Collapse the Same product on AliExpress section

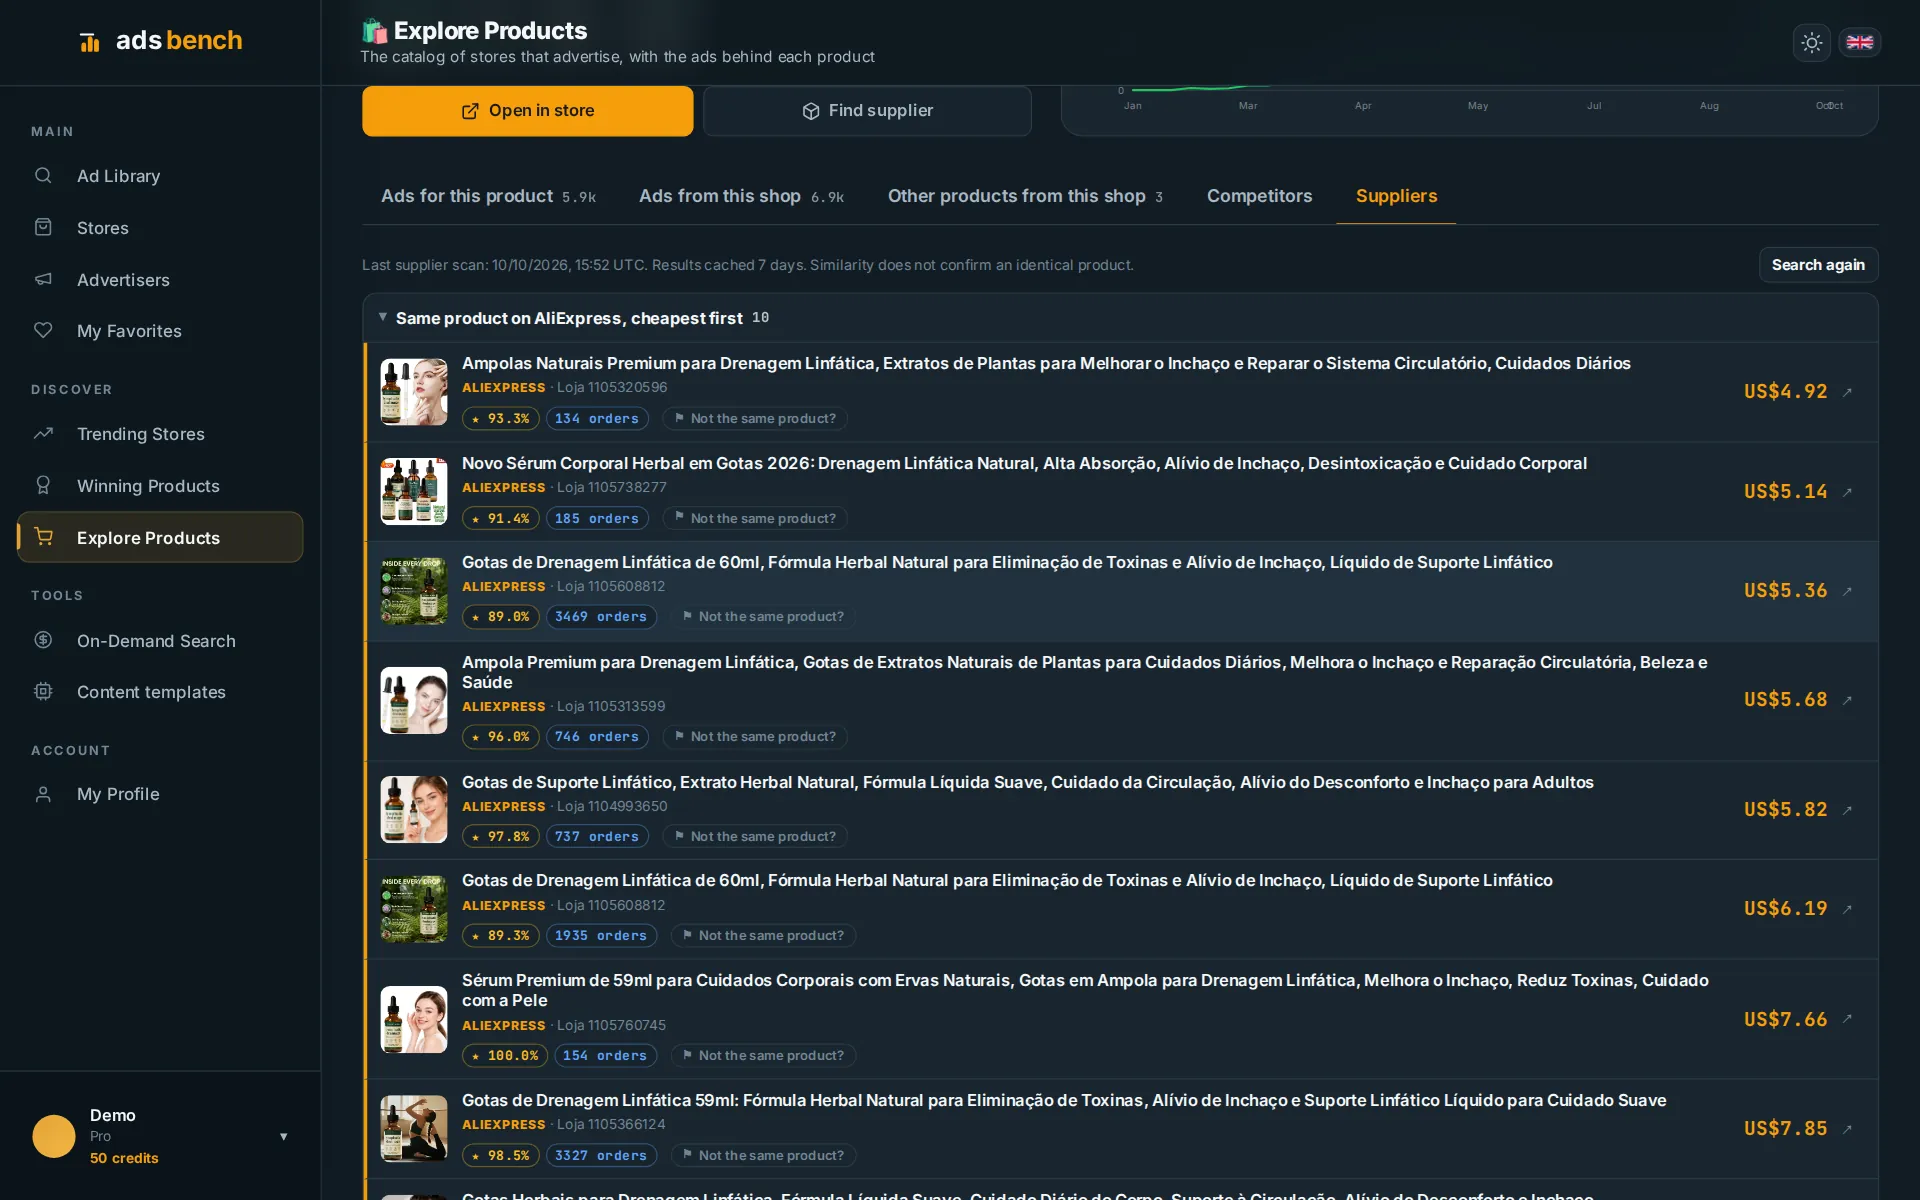[x=382, y=317]
